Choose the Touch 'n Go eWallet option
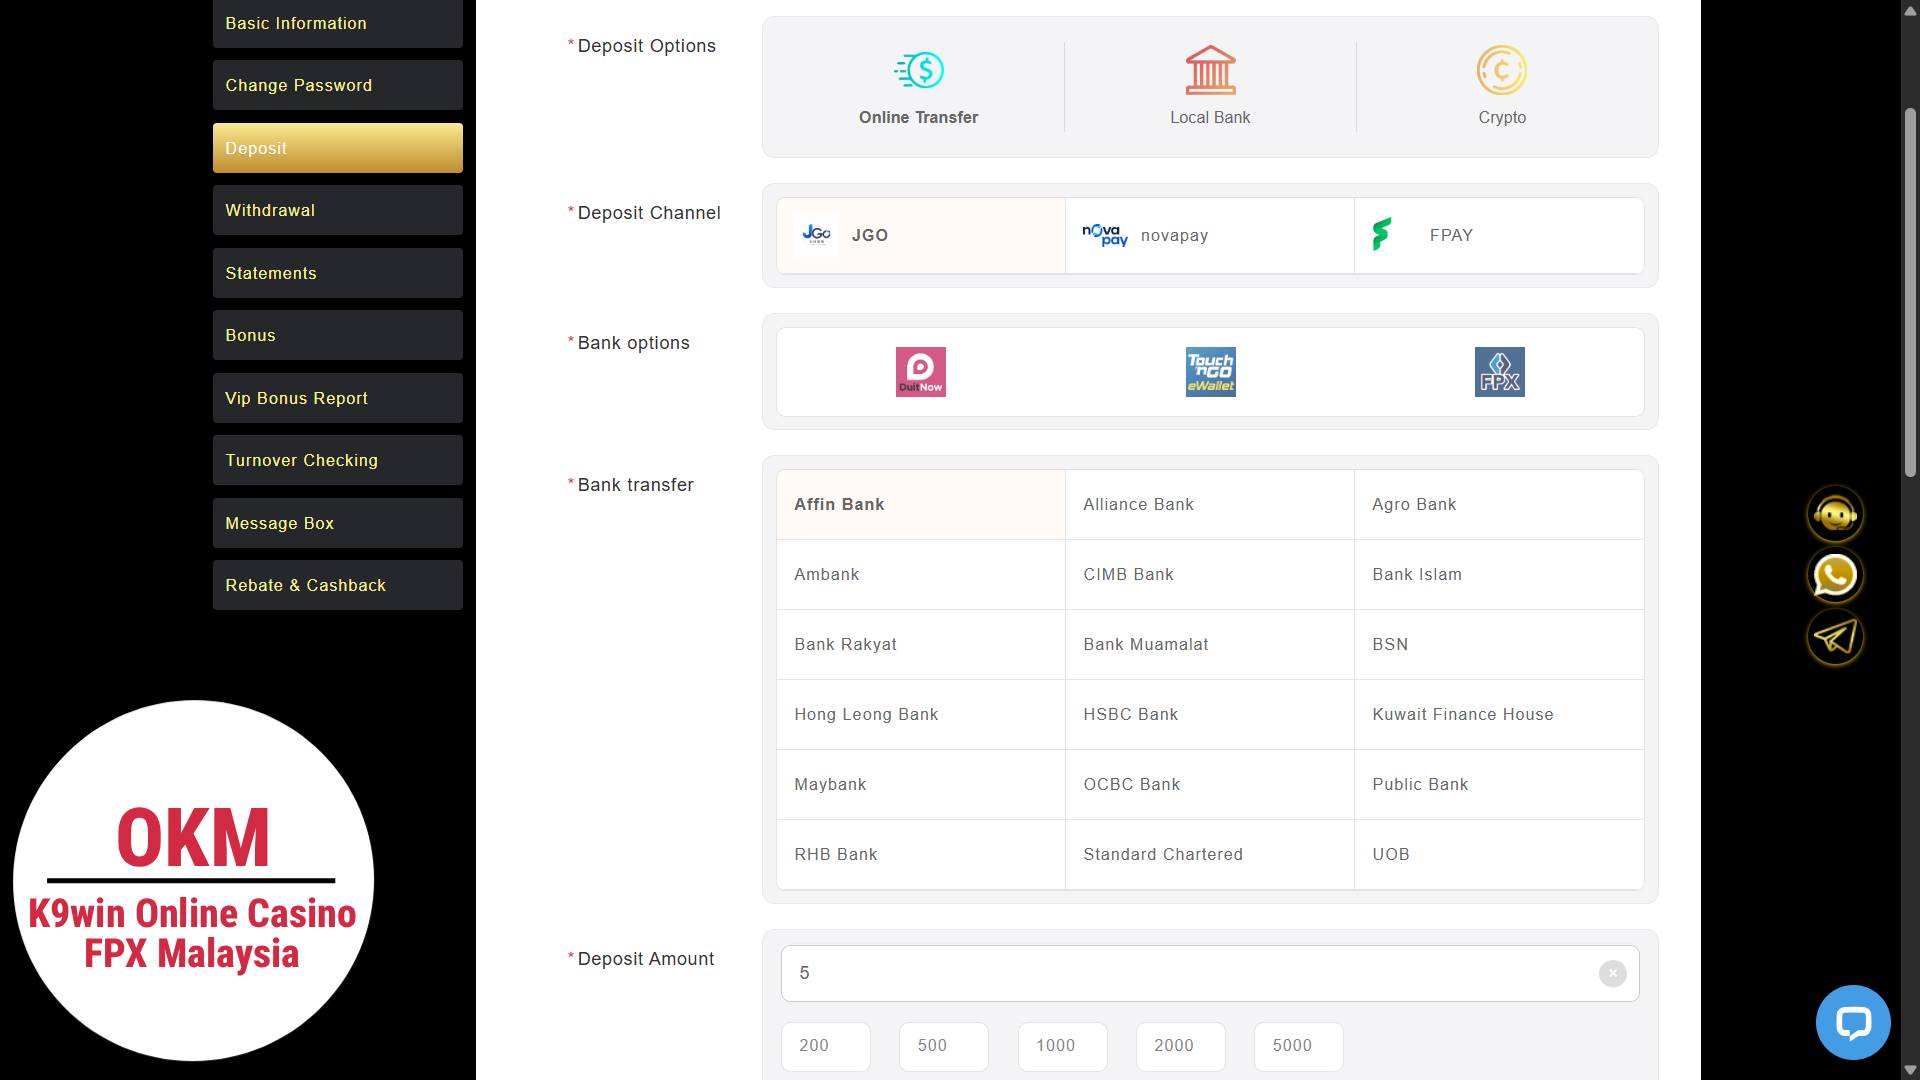This screenshot has height=1080, width=1920. click(x=1210, y=372)
